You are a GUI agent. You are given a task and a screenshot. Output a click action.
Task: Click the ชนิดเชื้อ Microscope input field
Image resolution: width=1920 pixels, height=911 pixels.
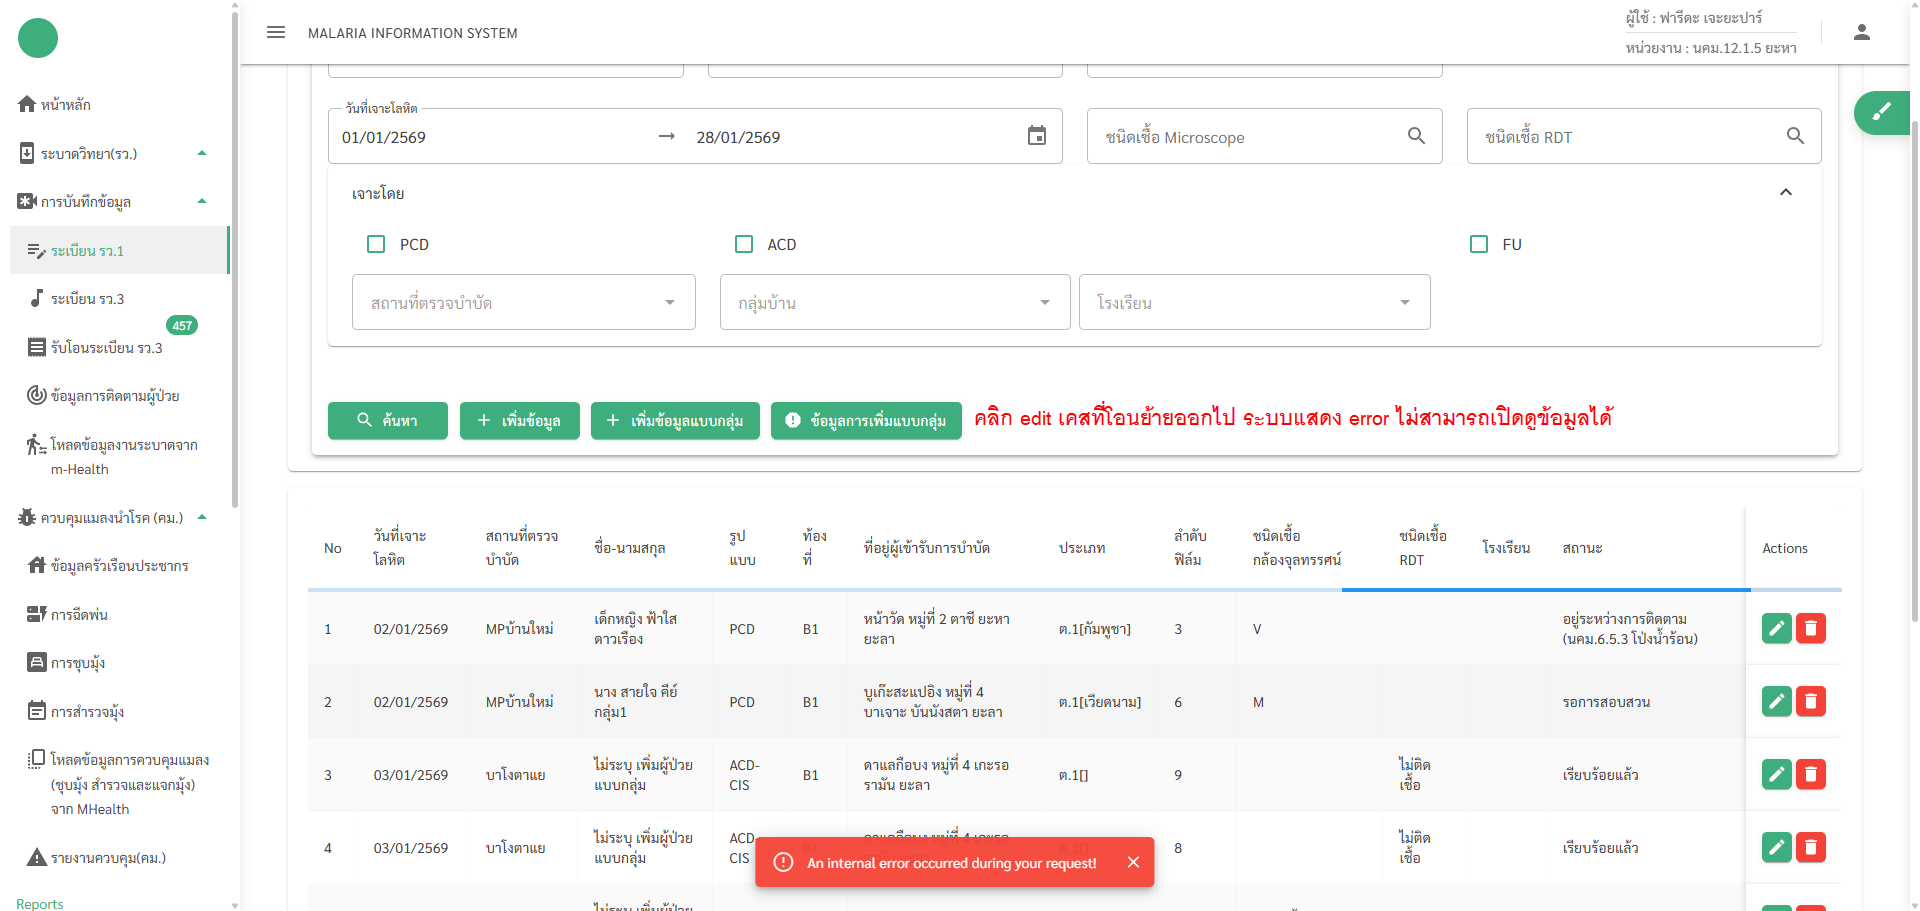(x=1250, y=137)
